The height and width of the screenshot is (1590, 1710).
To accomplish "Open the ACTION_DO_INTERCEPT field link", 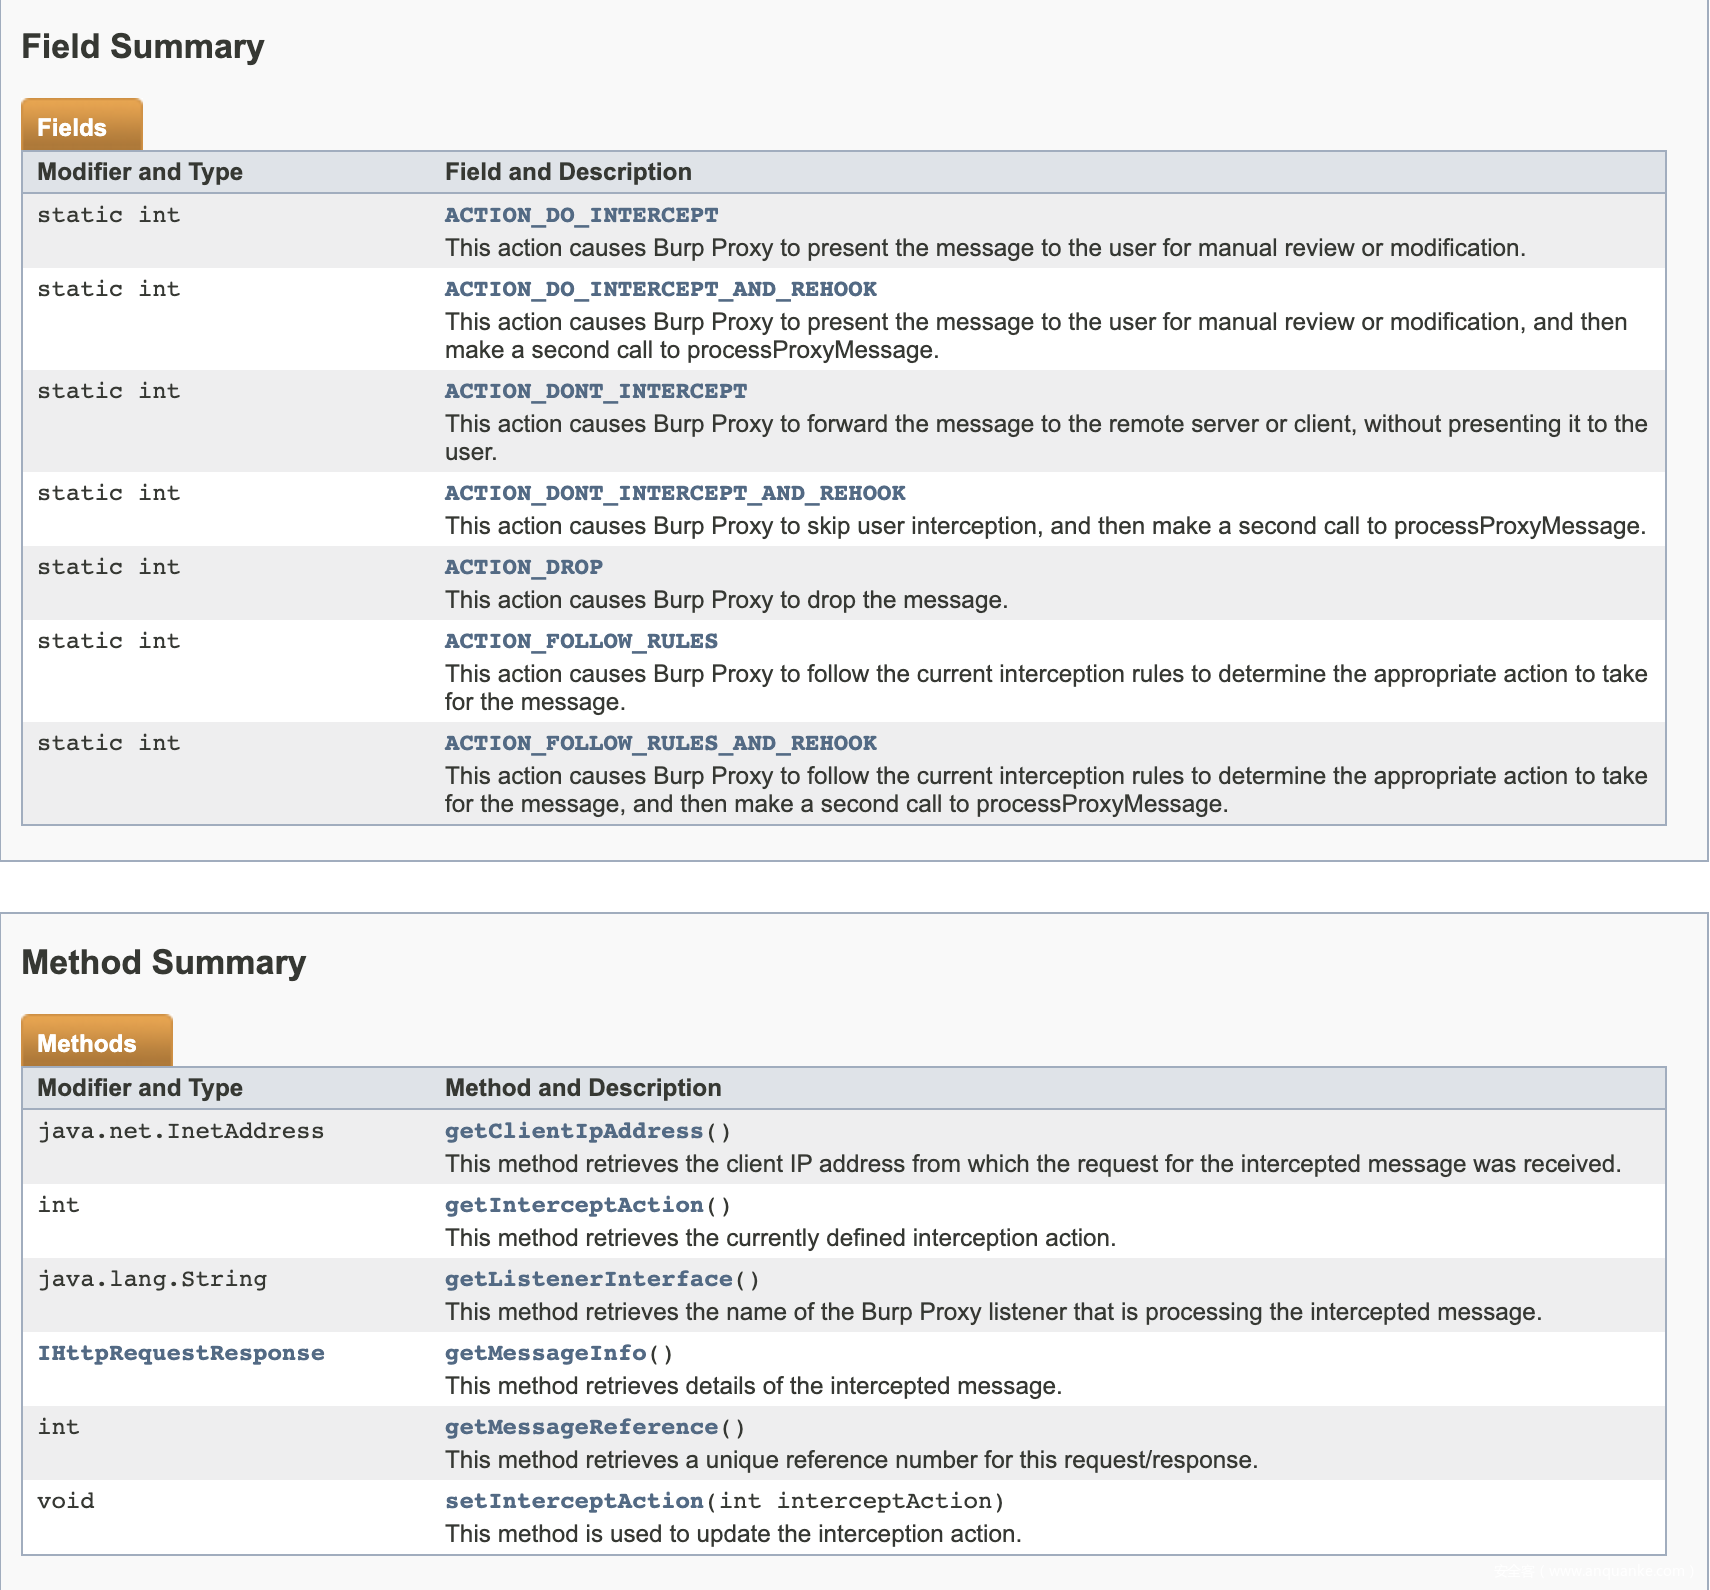I will [x=581, y=215].
